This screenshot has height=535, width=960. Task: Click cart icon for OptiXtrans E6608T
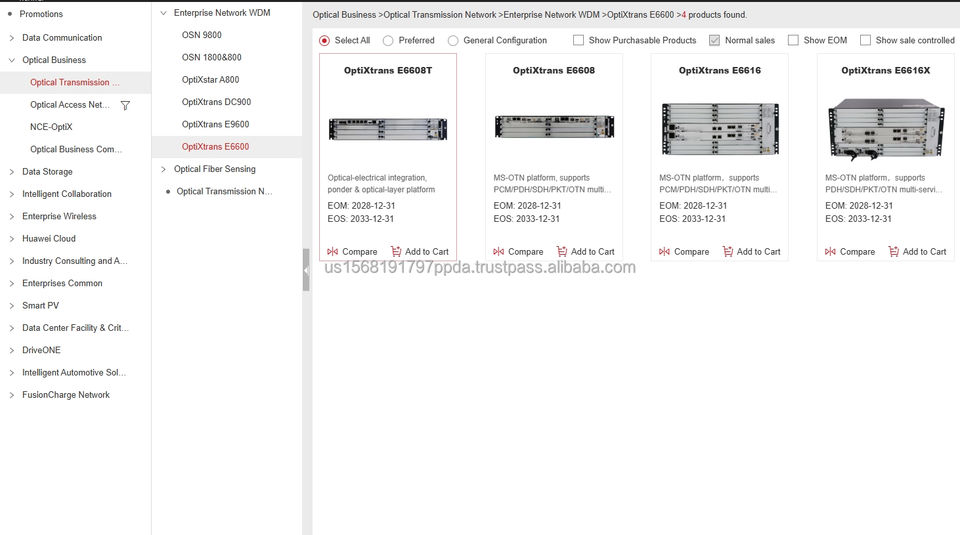click(x=396, y=252)
